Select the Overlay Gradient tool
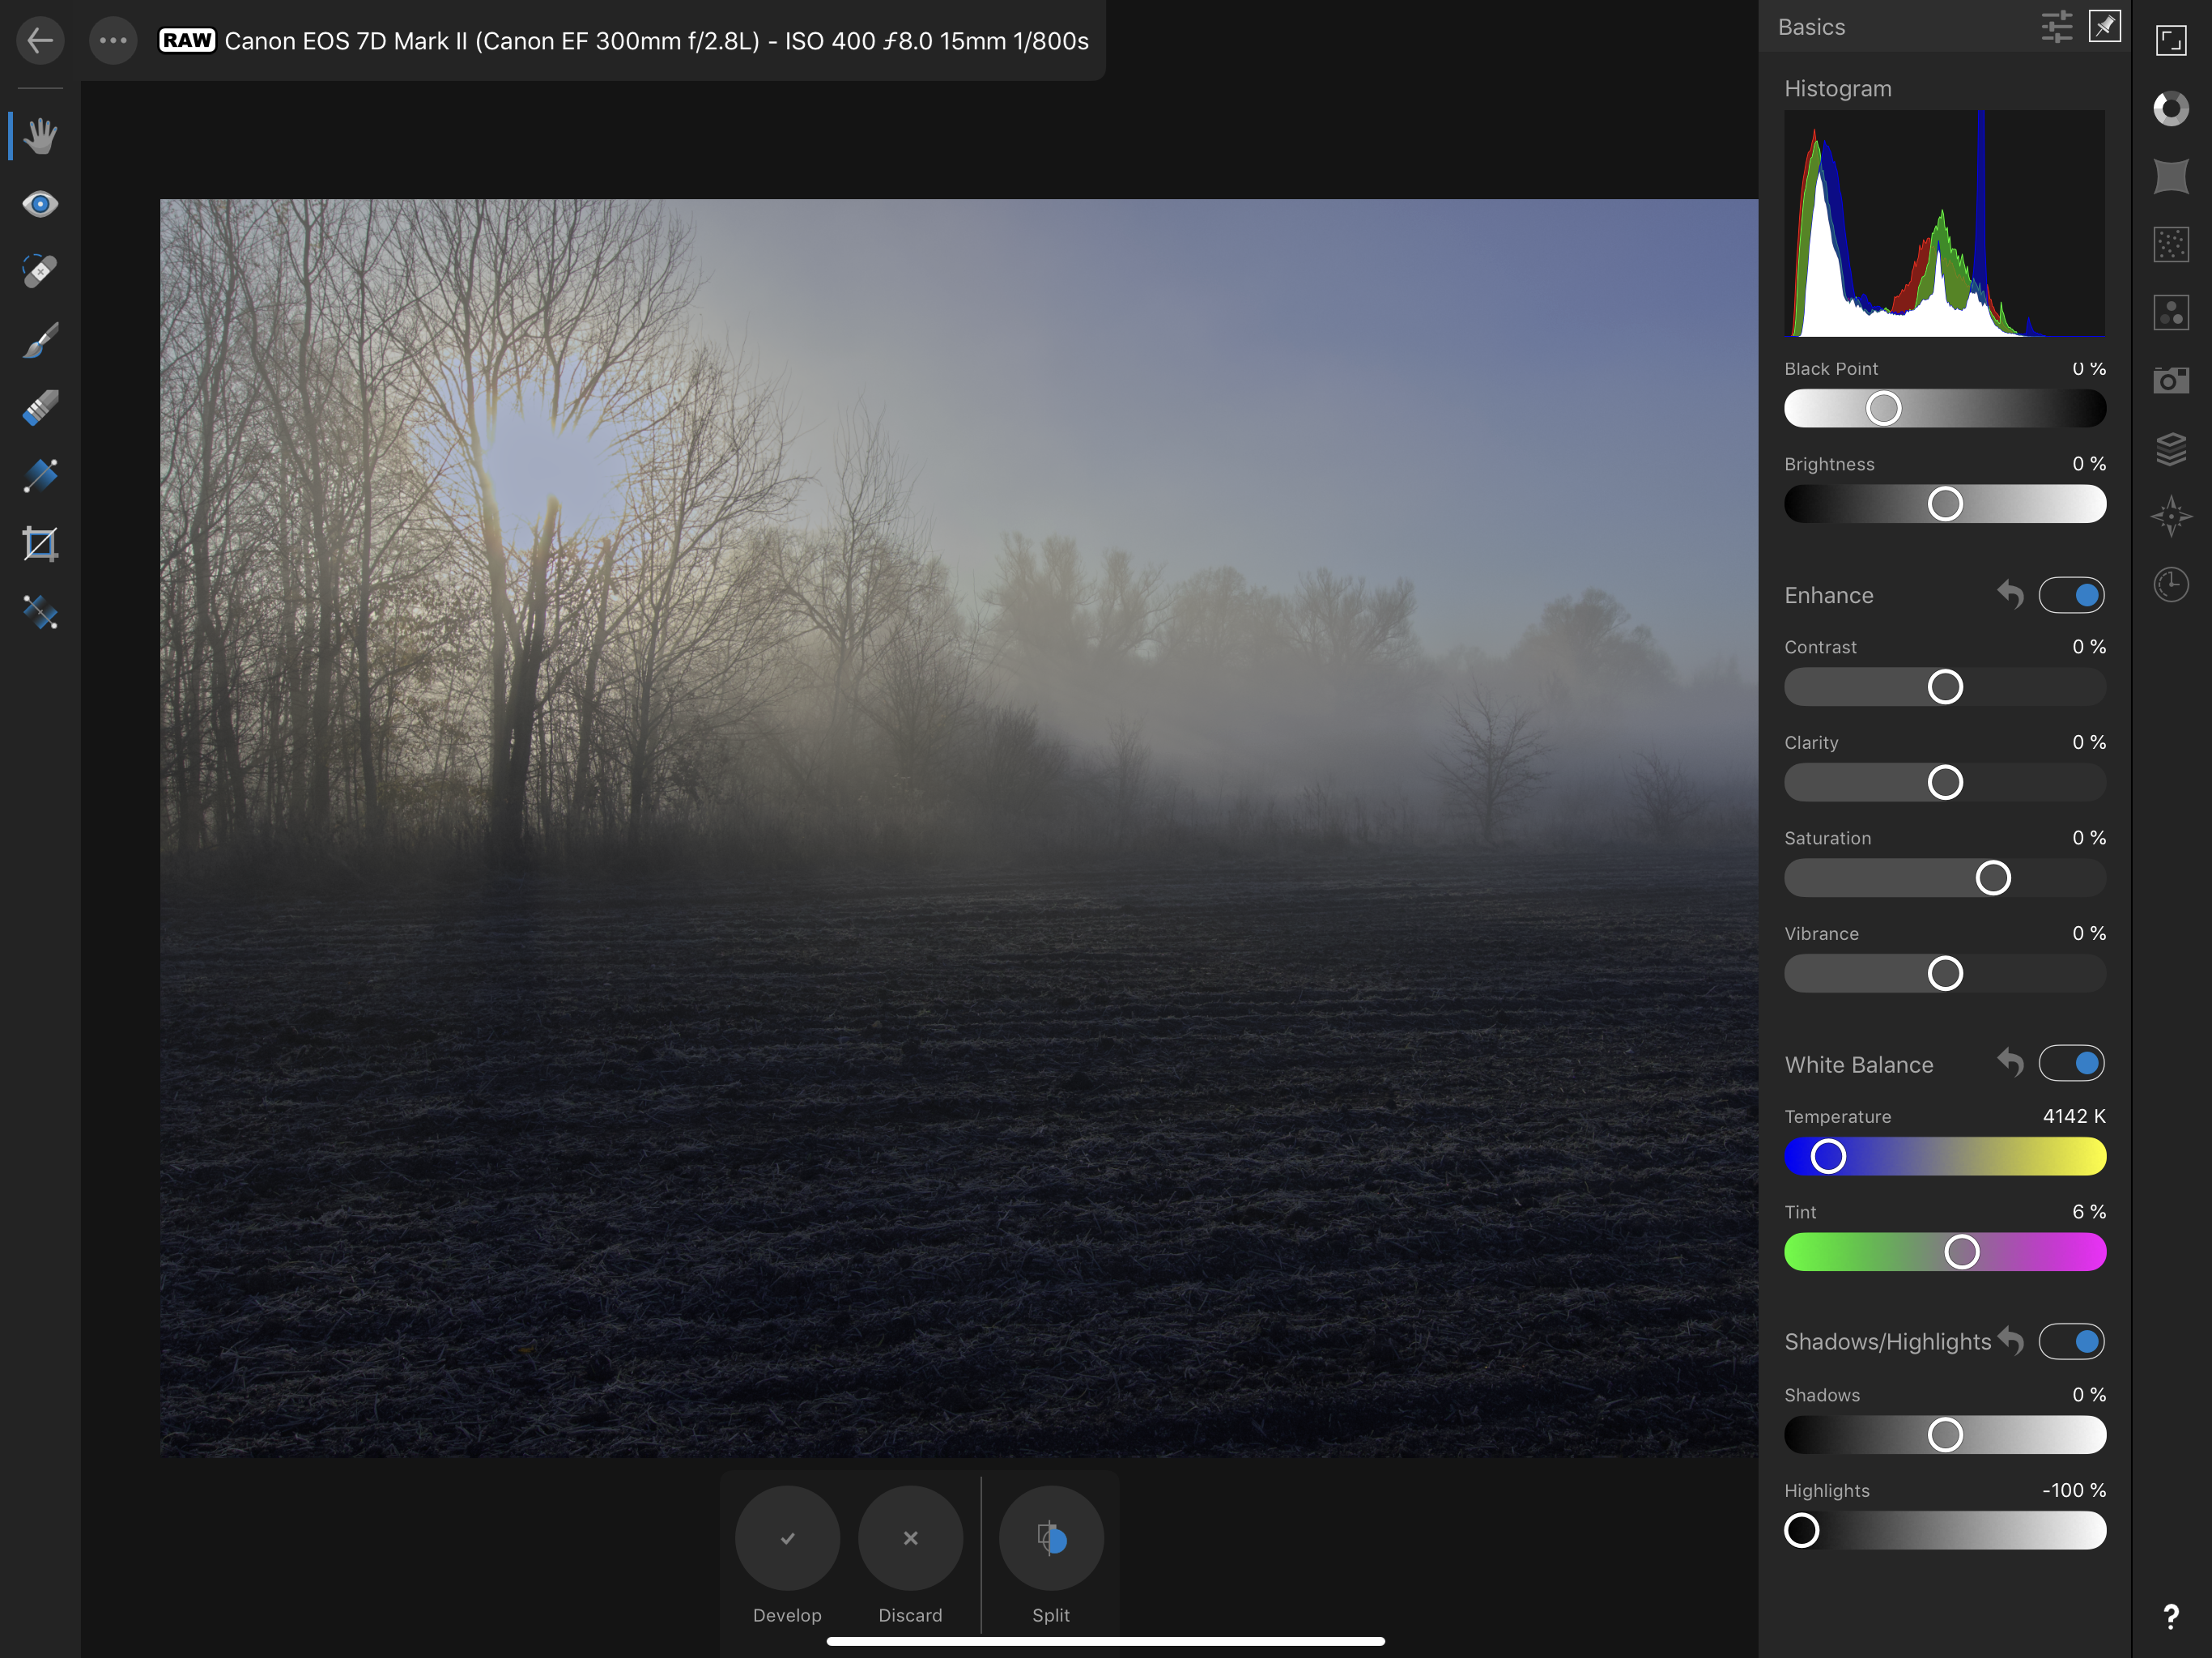The height and width of the screenshot is (1658, 2212). pos(40,476)
